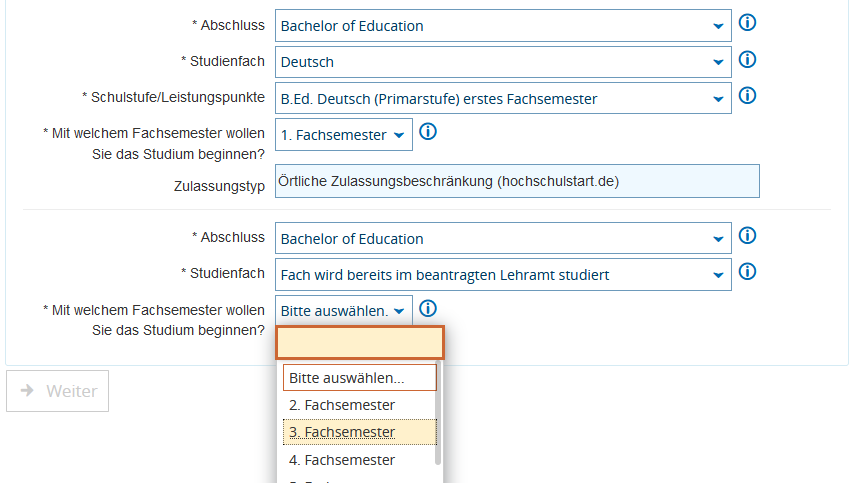Select '2. Fachsemester' from the list

click(342, 405)
